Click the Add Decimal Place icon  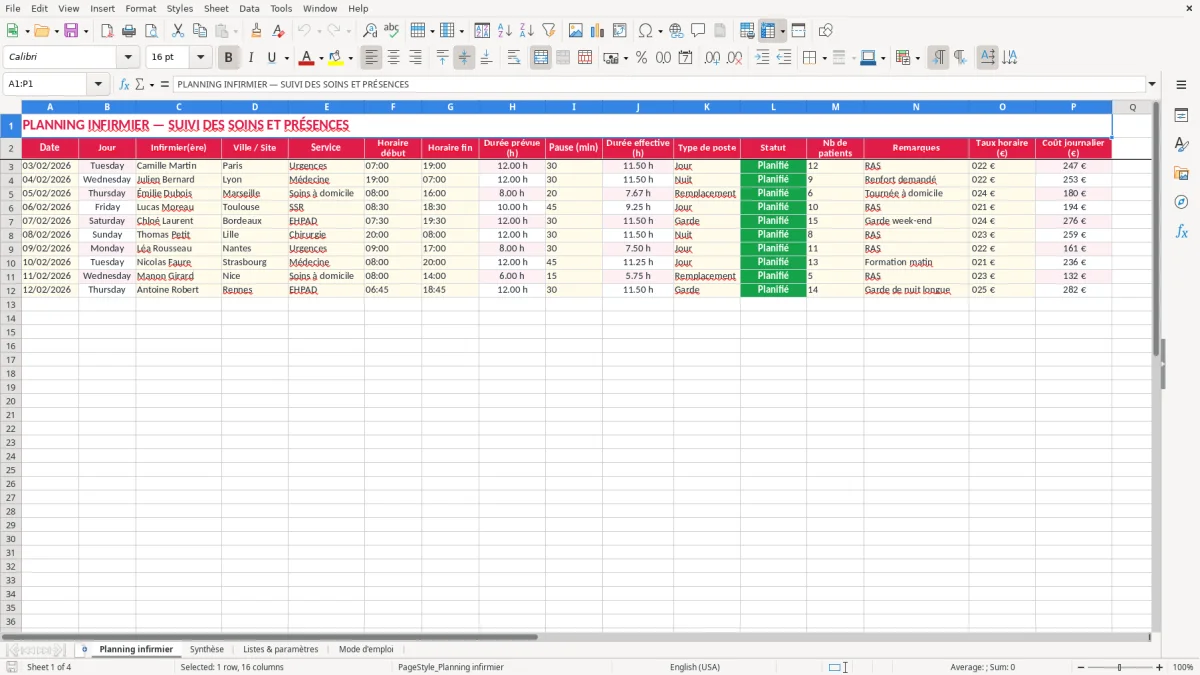tap(713, 58)
